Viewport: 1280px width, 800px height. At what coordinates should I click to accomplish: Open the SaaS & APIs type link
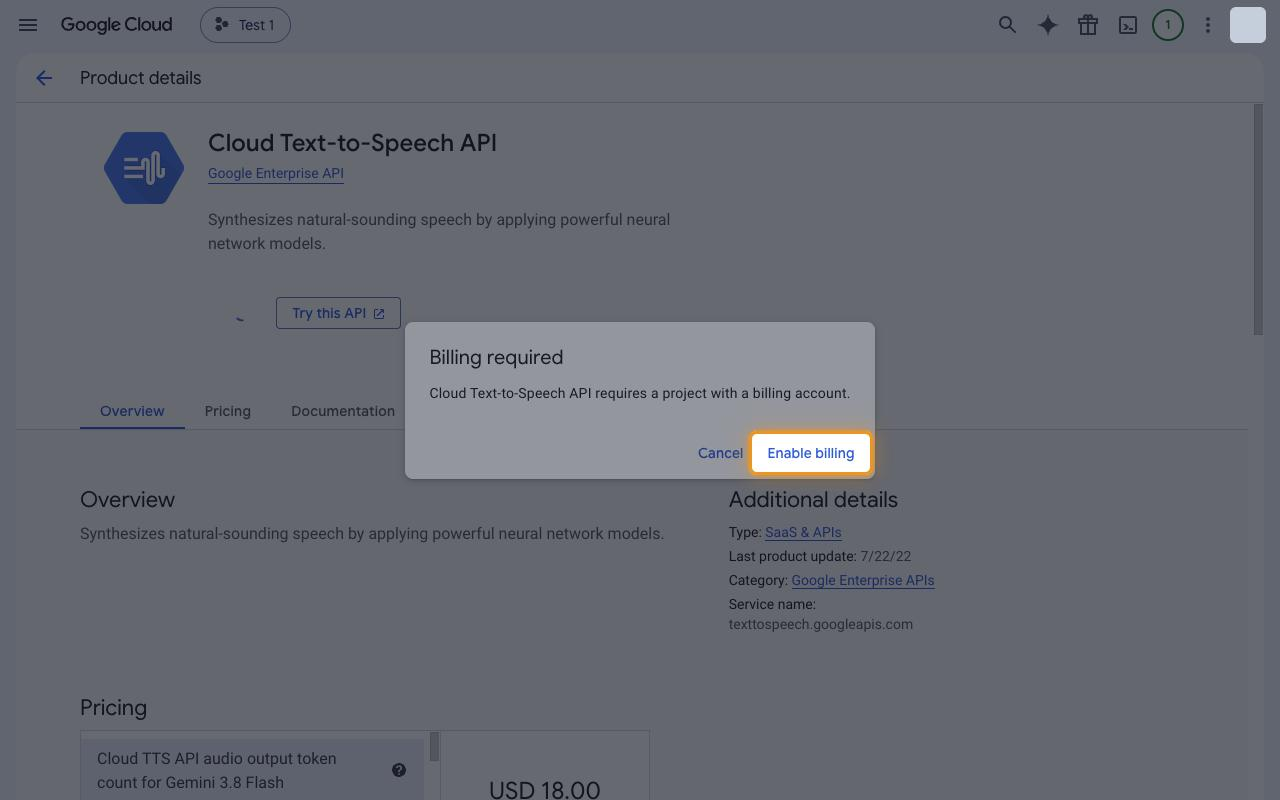pyautogui.click(x=803, y=532)
